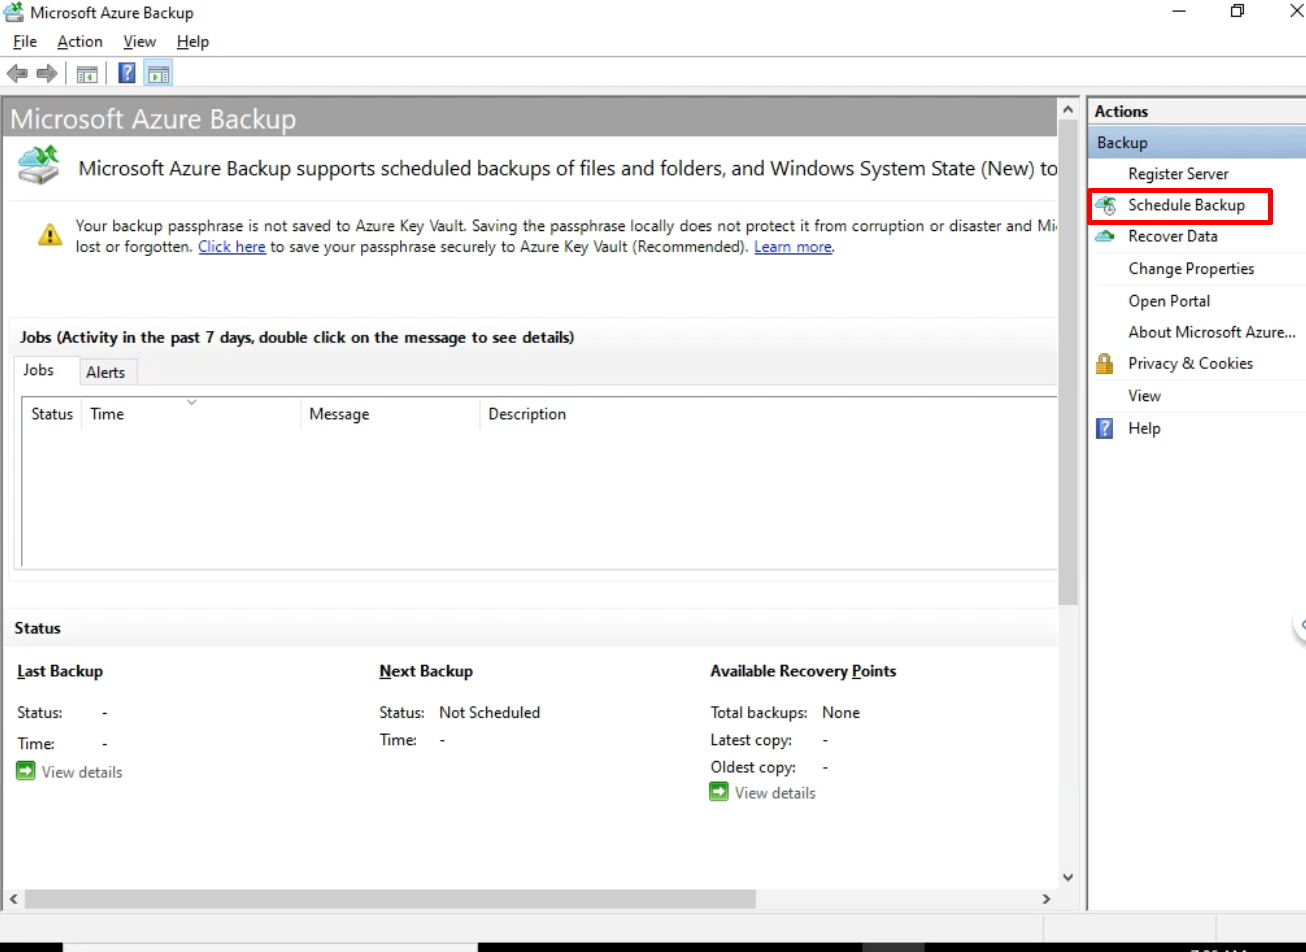
Task: Open the 'Learn more' link
Action: (x=793, y=246)
